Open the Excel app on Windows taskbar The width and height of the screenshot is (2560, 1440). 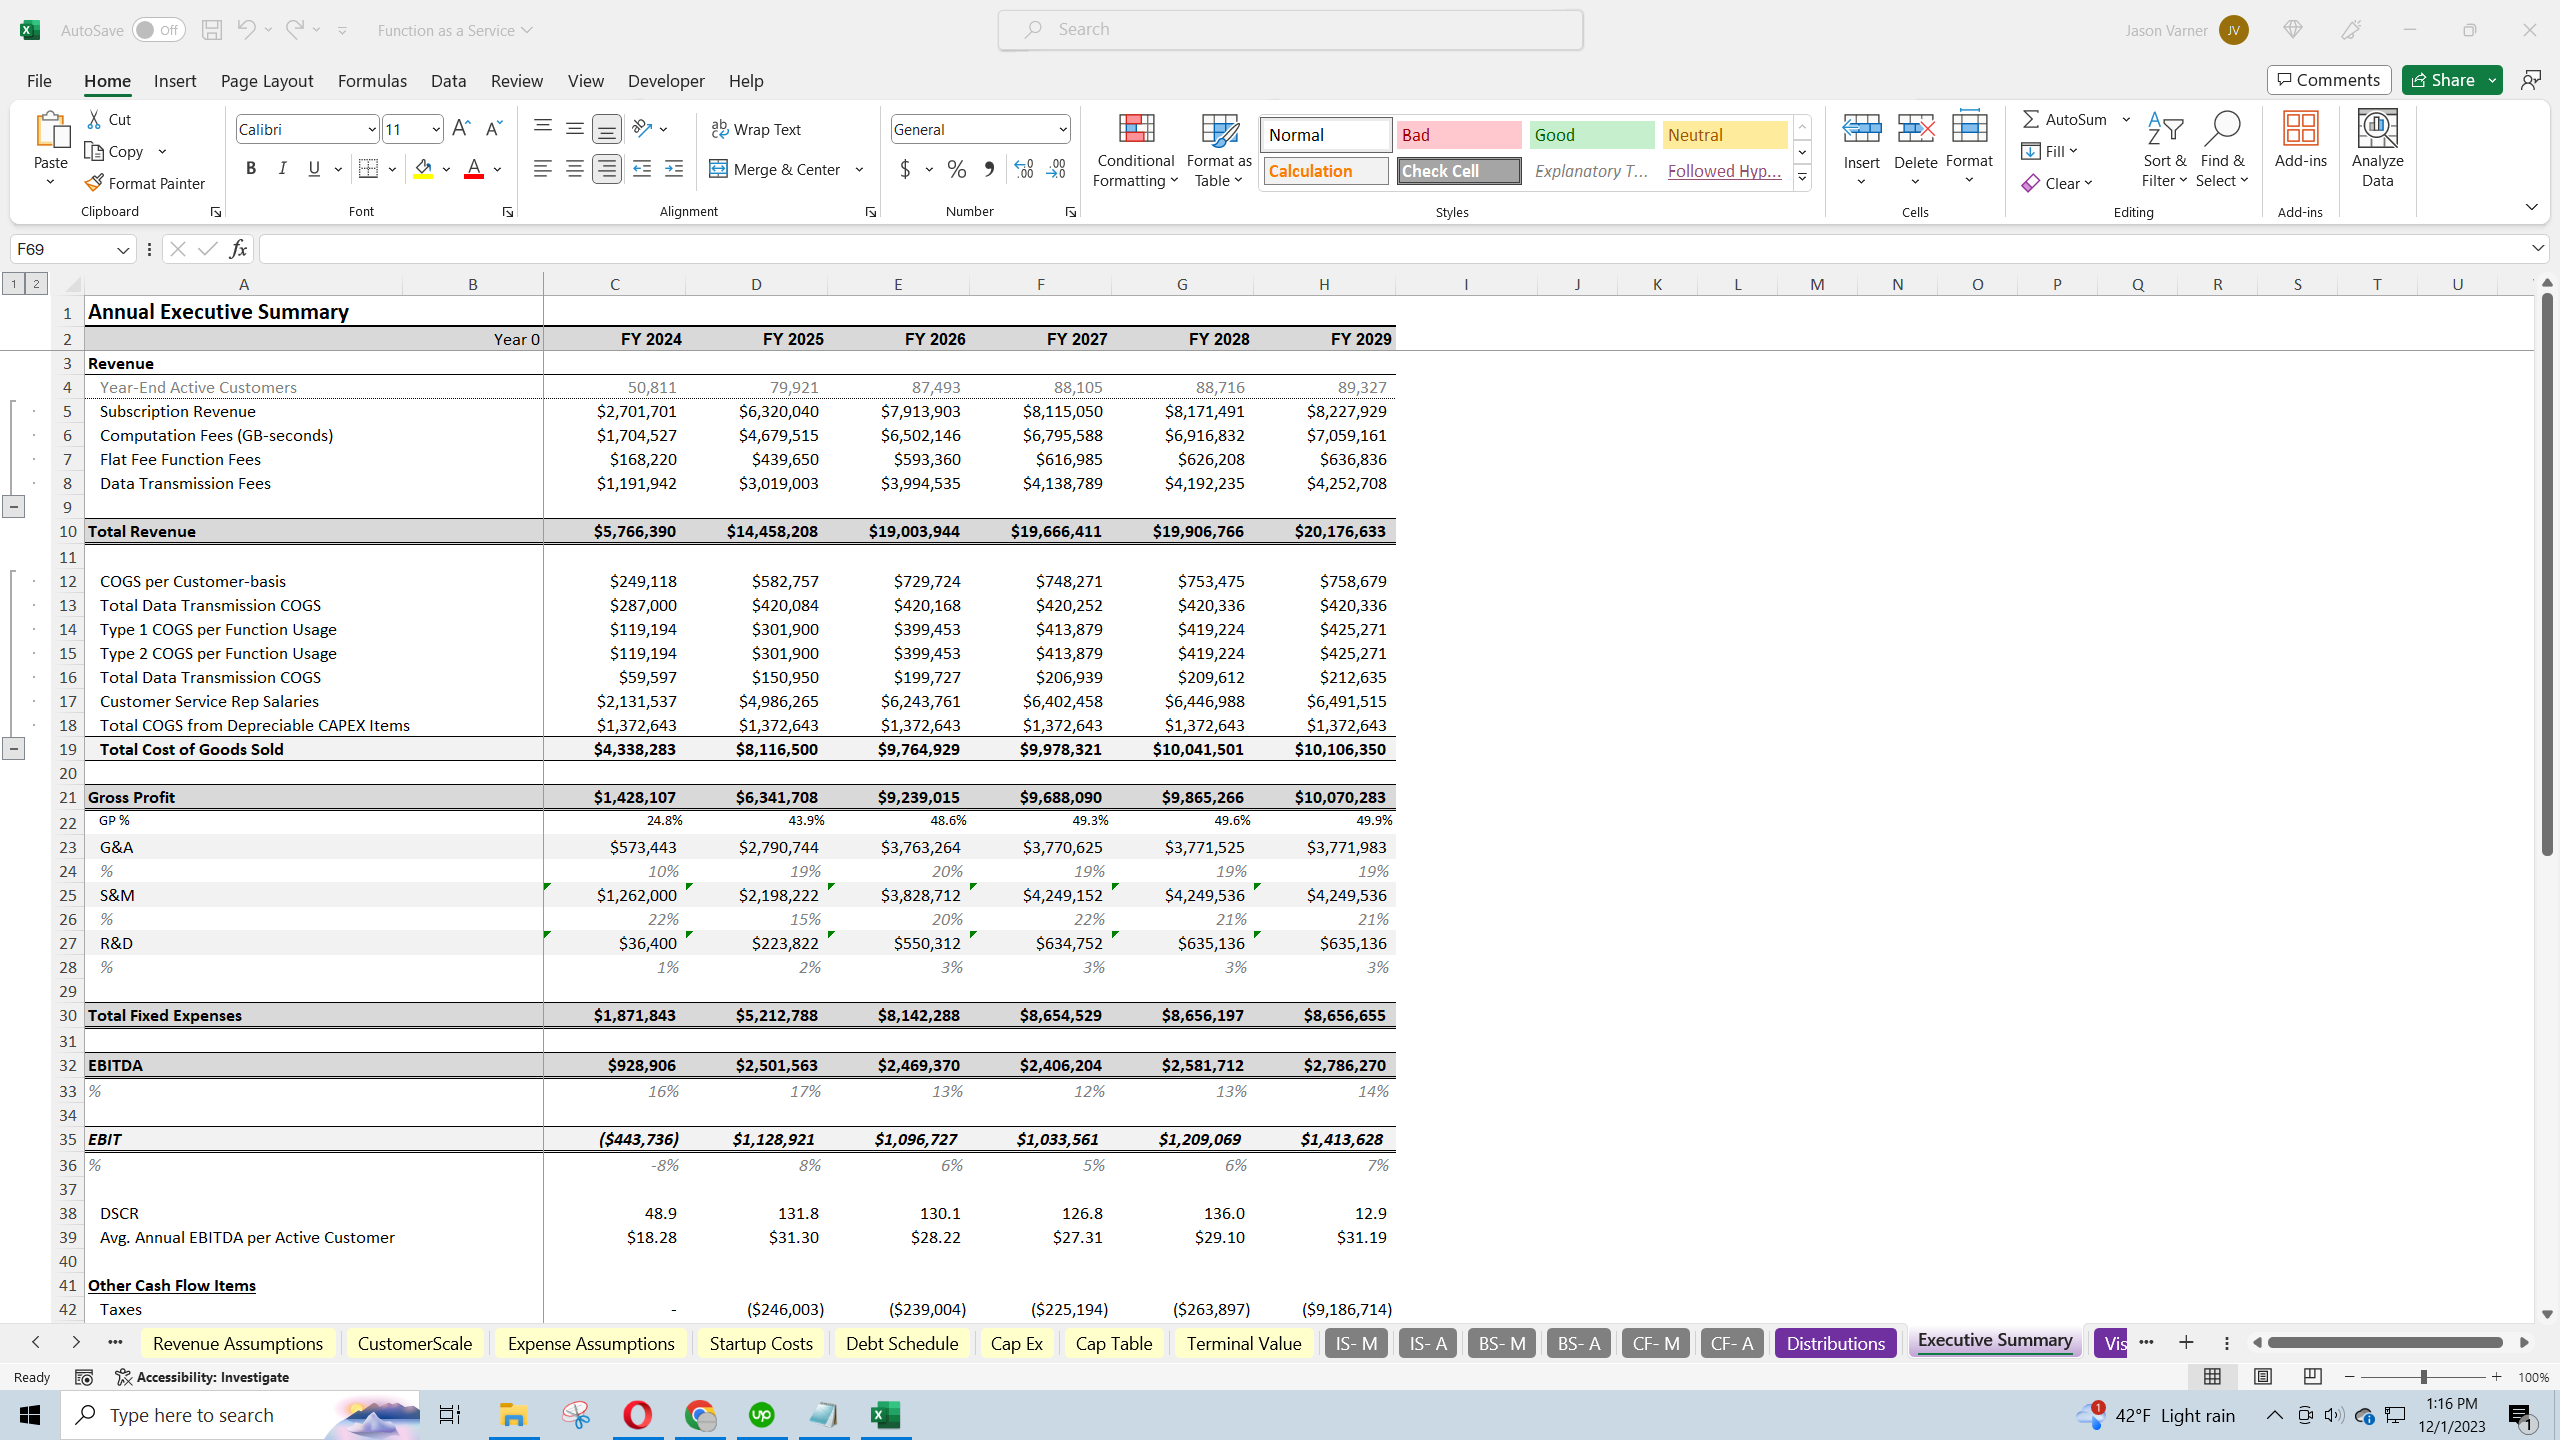885,1415
